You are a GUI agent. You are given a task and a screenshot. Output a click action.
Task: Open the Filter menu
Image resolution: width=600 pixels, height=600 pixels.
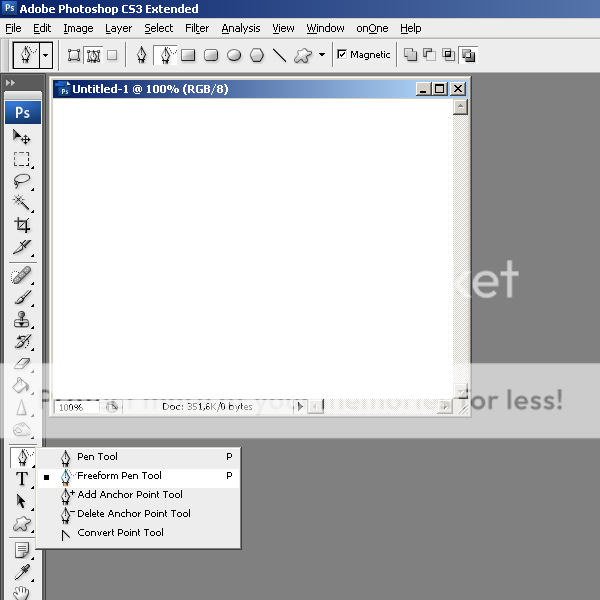(x=197, y=28)
